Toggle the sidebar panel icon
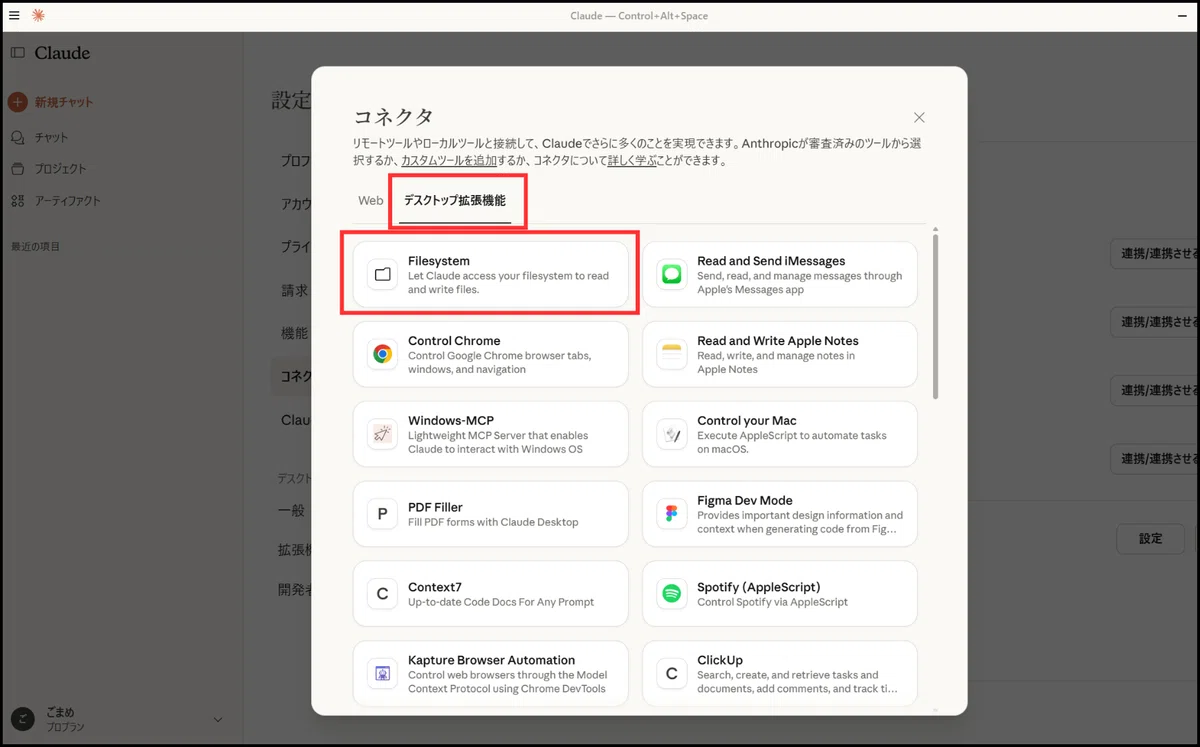The width and height of the screenshot is (1200, 747). click(18, 53)
